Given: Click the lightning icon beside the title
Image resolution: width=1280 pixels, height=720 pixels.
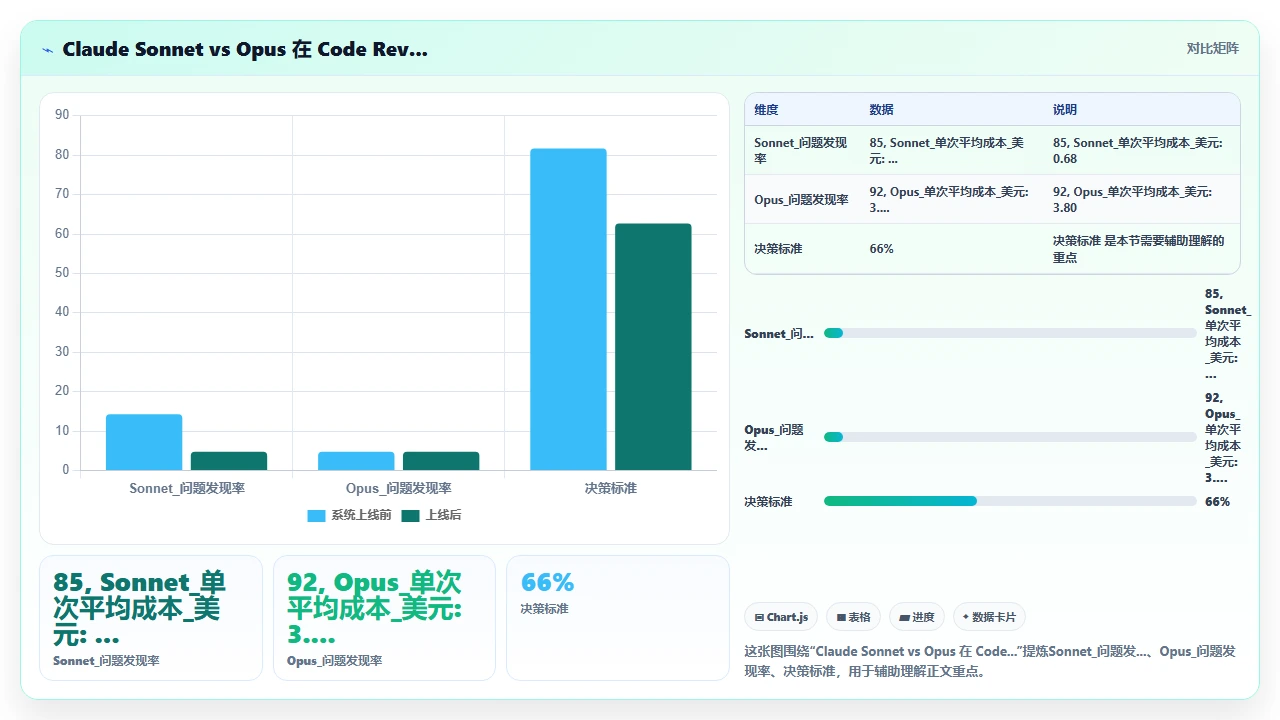Looking at the screenshot, I should [x=47, y=50].
